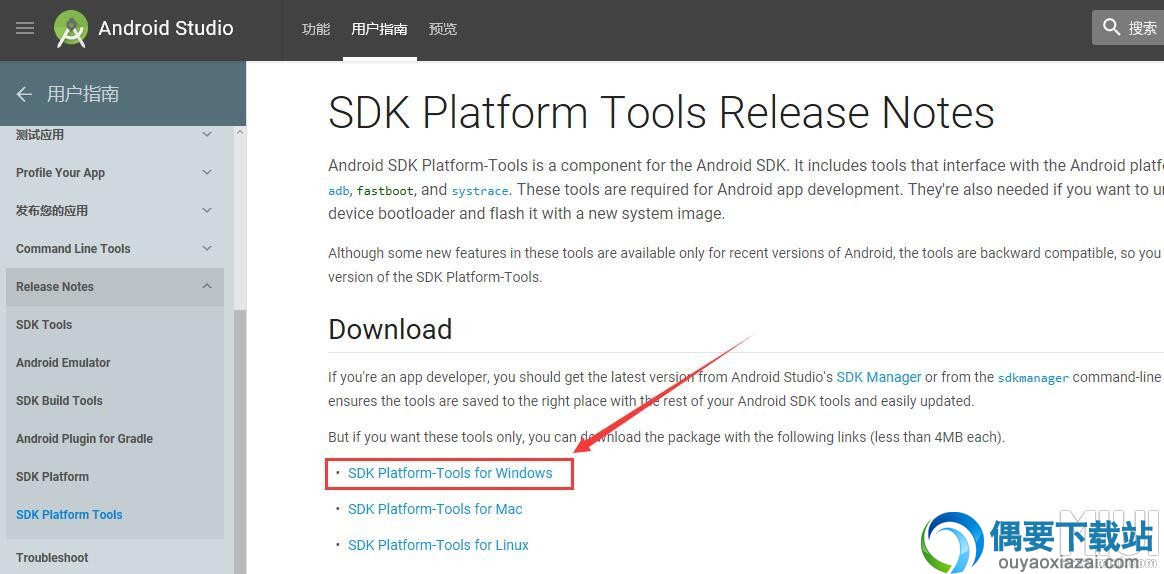Open the hamburger navigation menu
This screenshot has height=574, width=1164.
coord(25,28)
